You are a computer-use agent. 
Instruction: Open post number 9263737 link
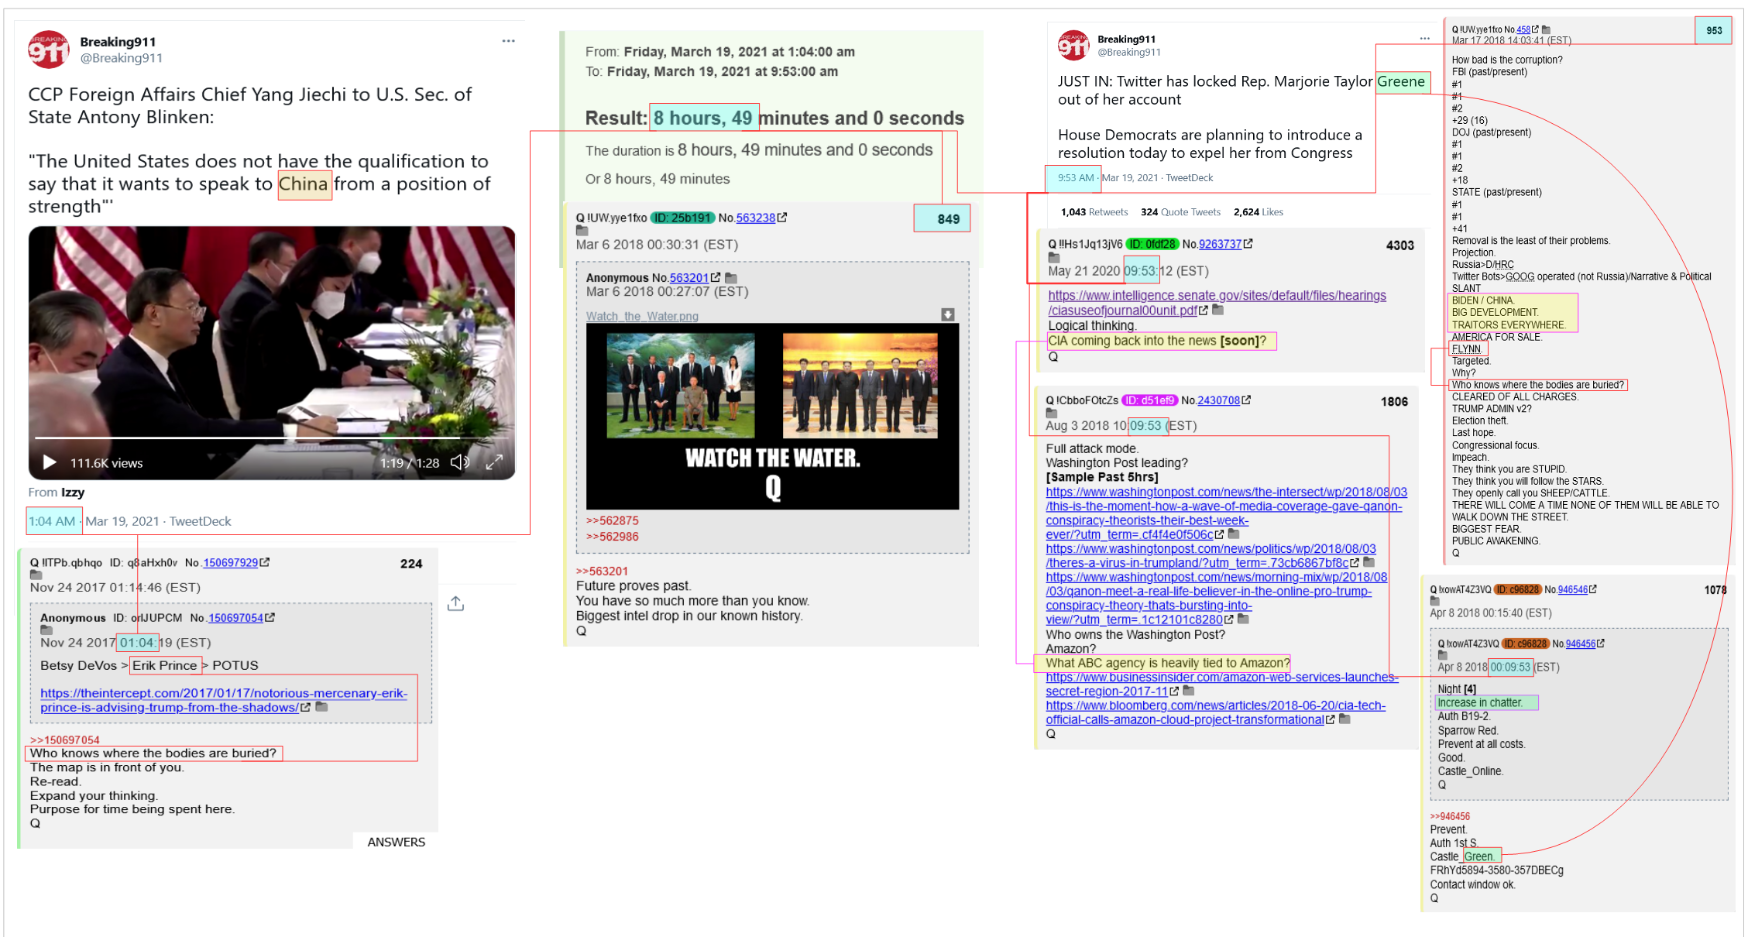[1220, 244]
